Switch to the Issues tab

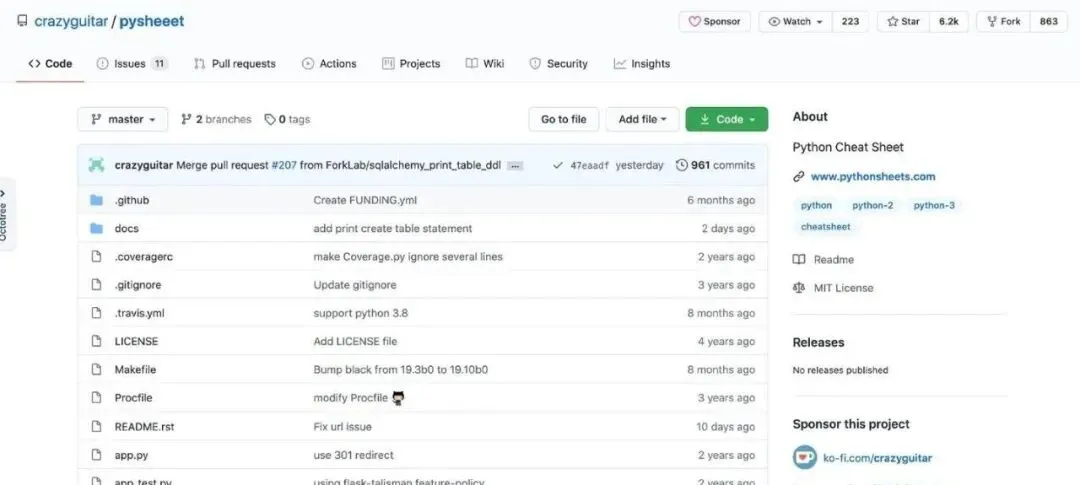point(132,63)
